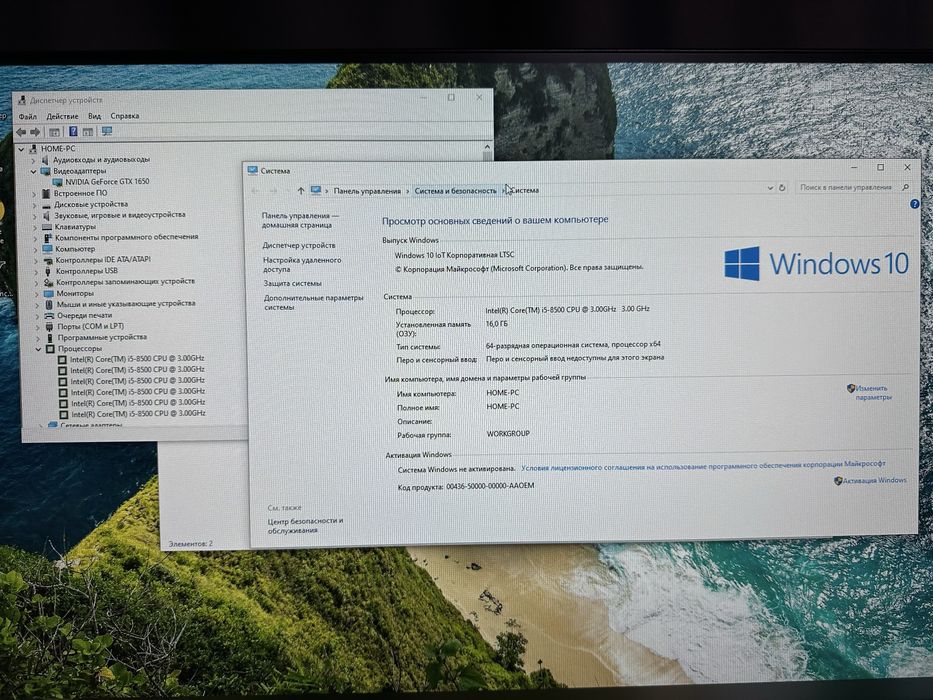933x700 pixels.
Task: Expand the Дисковые устройства node
Action: pos(34,205)
